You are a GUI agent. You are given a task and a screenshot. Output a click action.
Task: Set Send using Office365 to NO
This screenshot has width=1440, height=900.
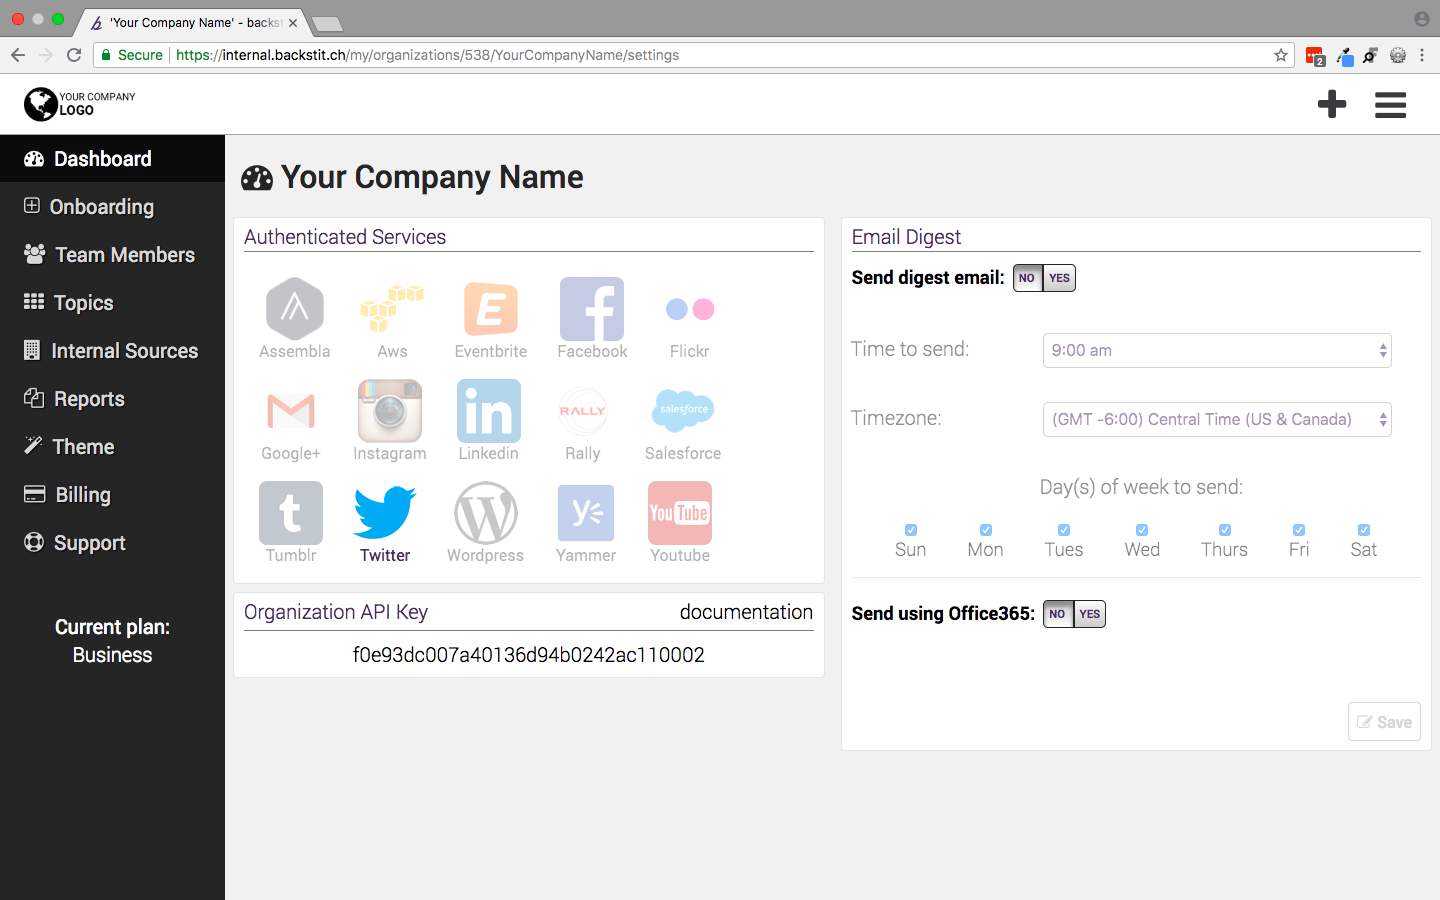click(1058, 614)
